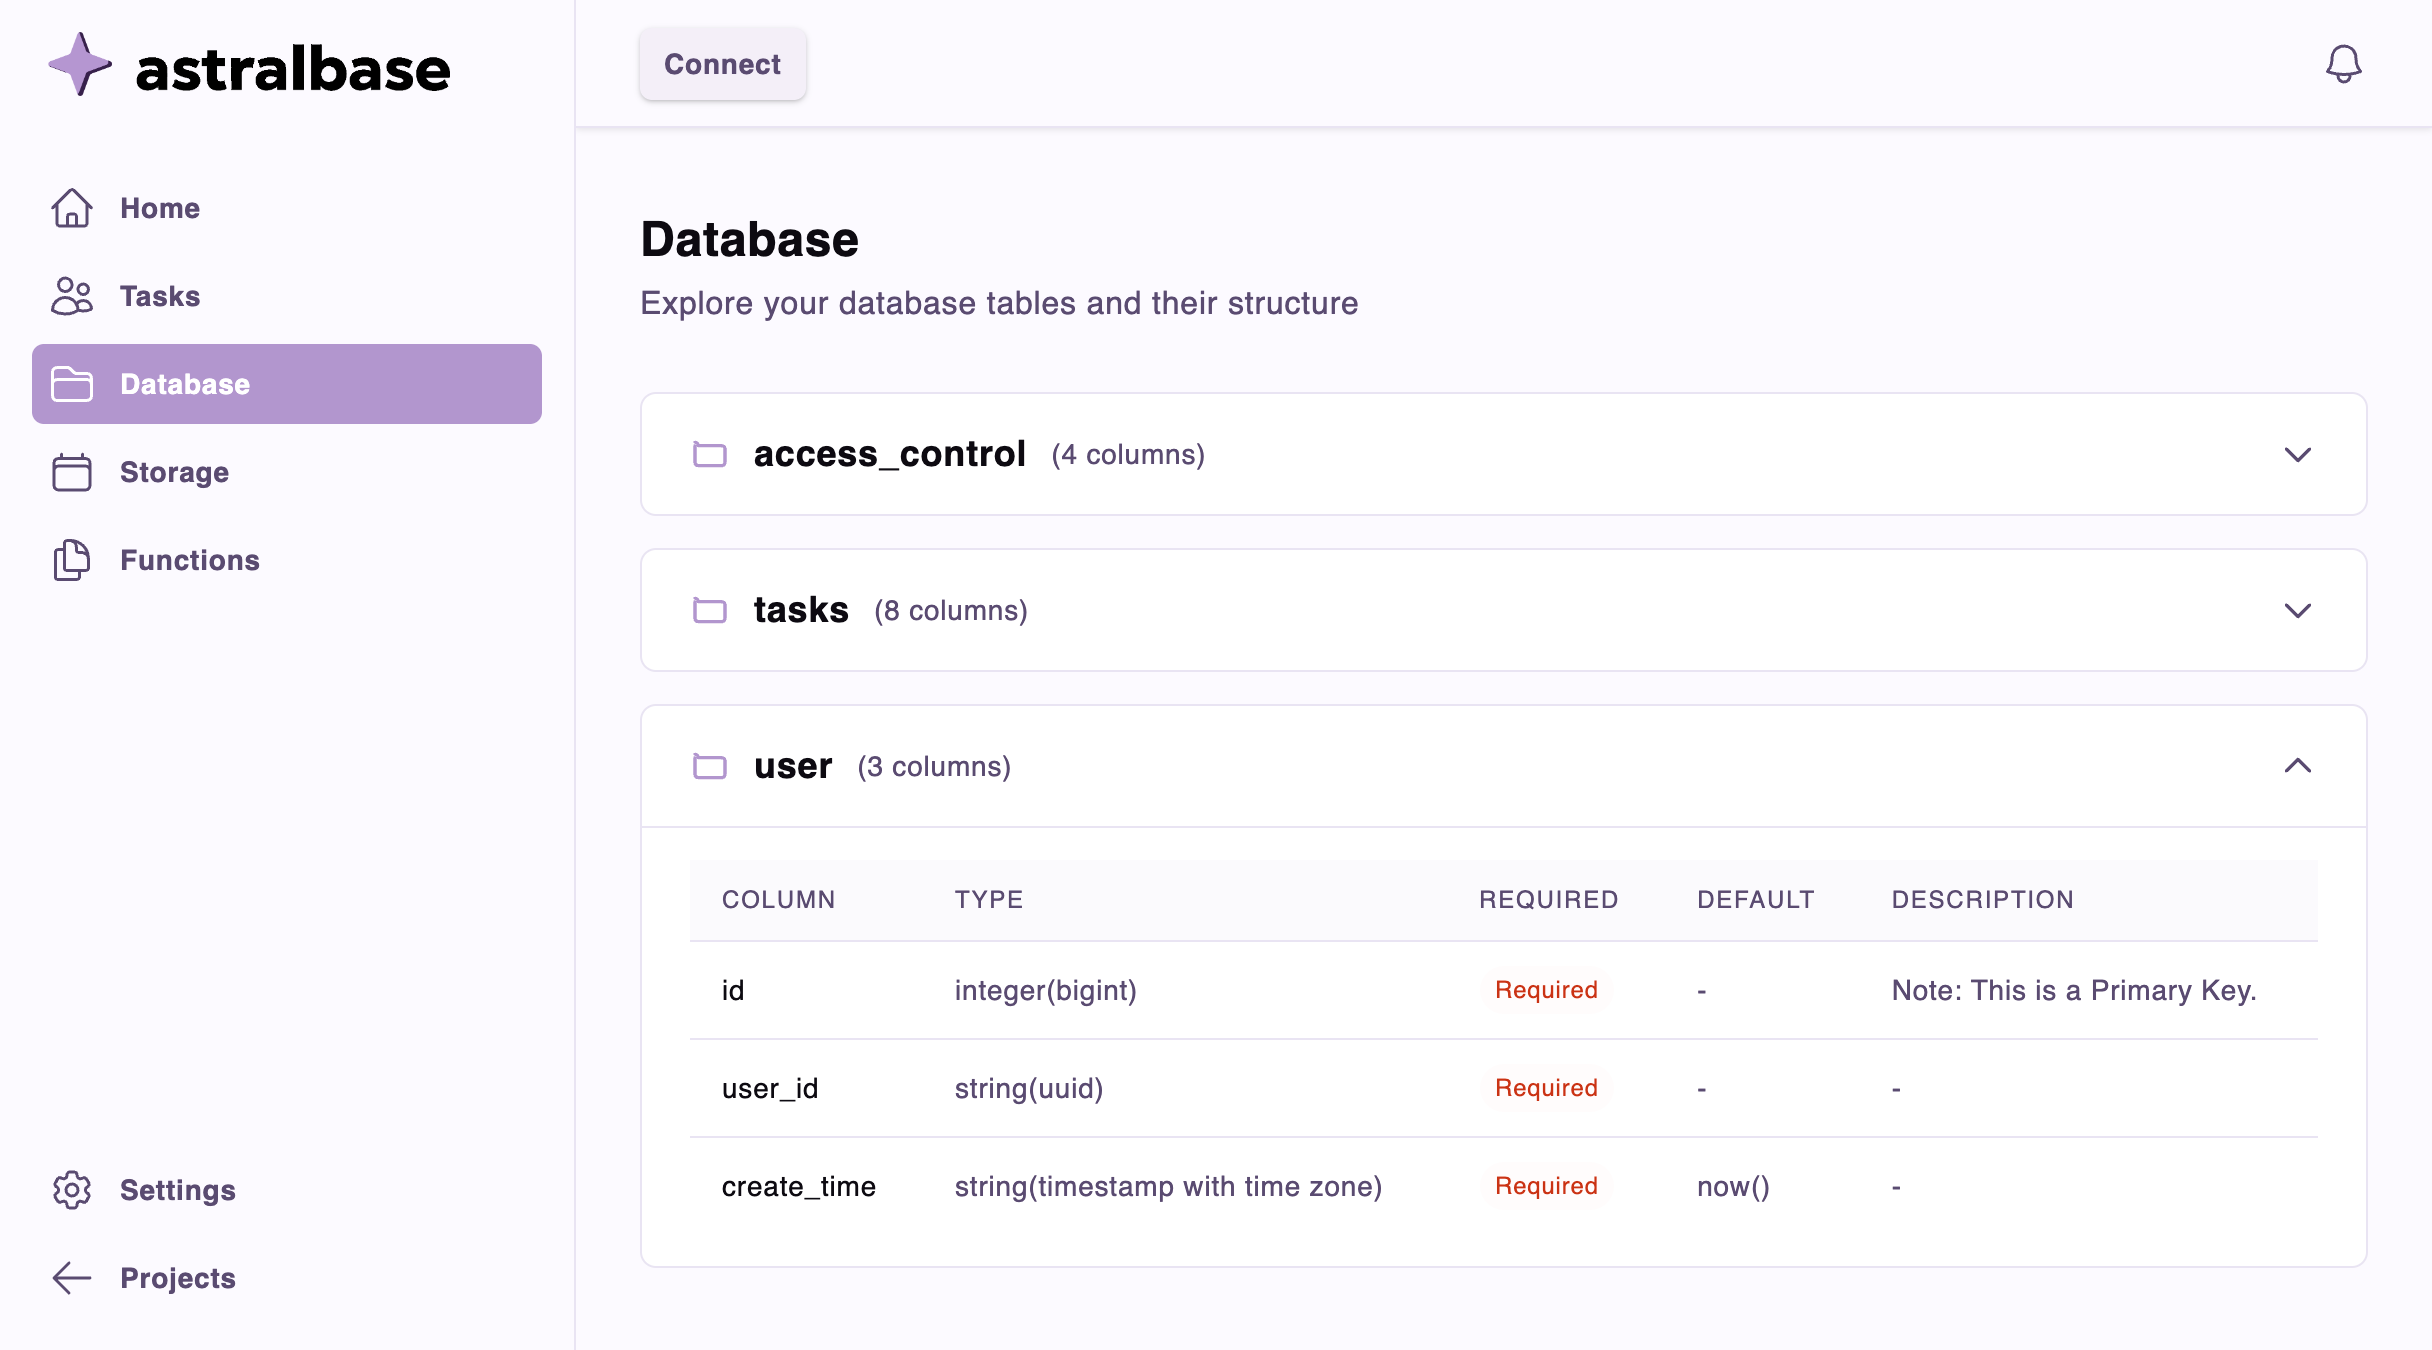Expand the tasks table details

pyautogui.click(x=2298, y=611)
